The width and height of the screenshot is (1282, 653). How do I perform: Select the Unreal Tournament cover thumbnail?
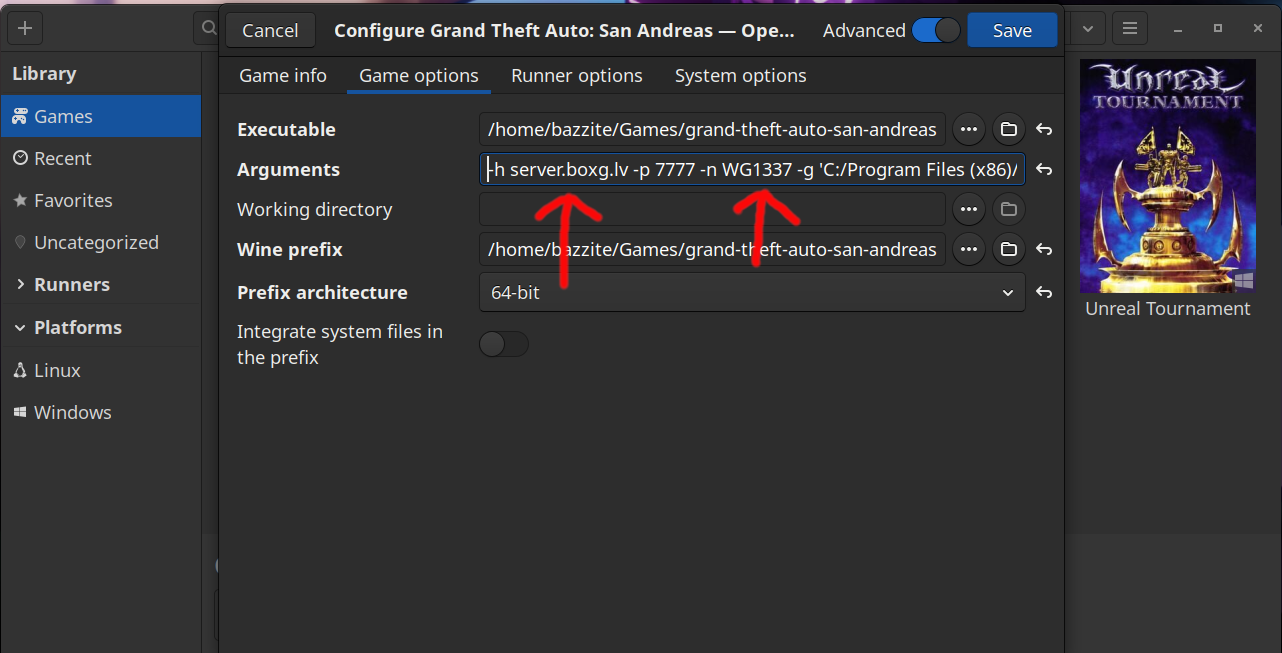pyautogui.click(x=1168, y=176)
